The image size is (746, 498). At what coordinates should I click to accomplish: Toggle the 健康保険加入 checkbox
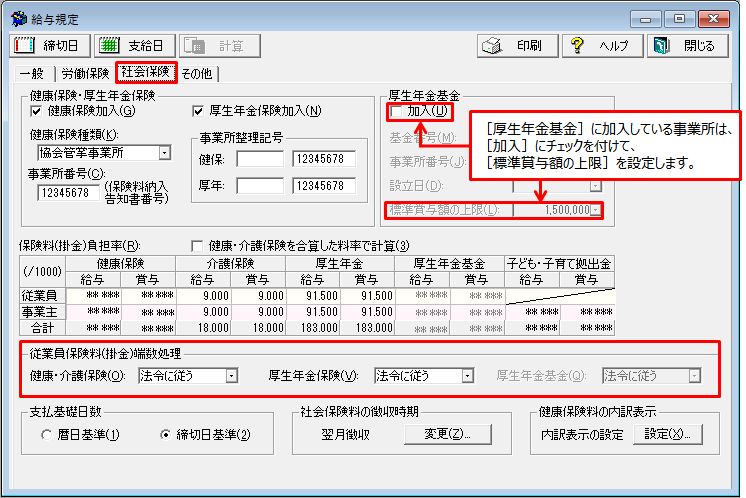click(x=37, y=111)
